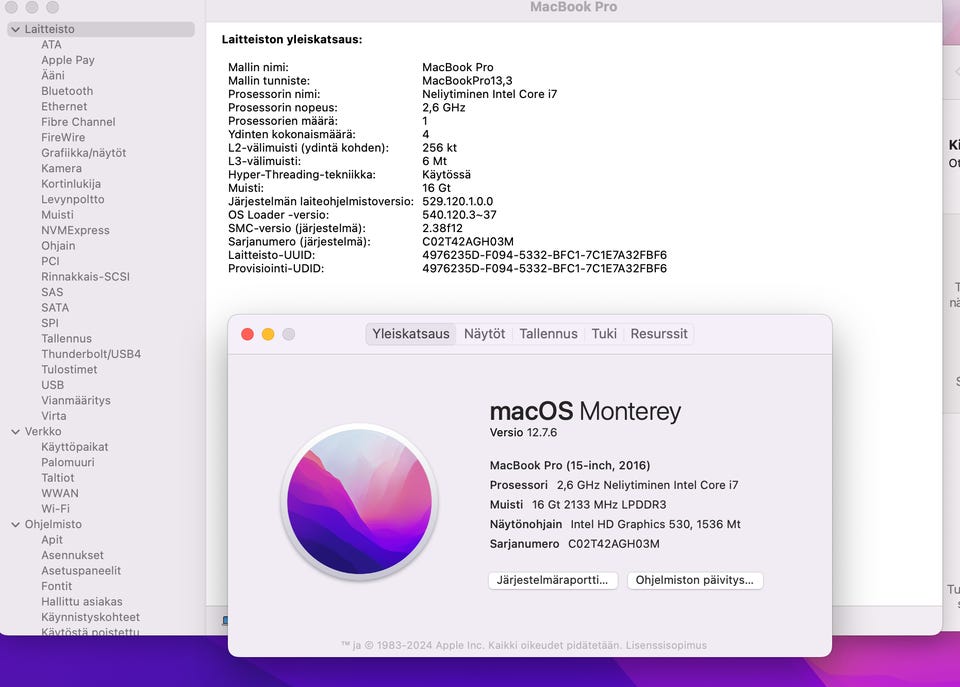Collapse the Verkko section
Image resolution: width=960 pixels, height=687 pixels.
[x=15, y=432]
